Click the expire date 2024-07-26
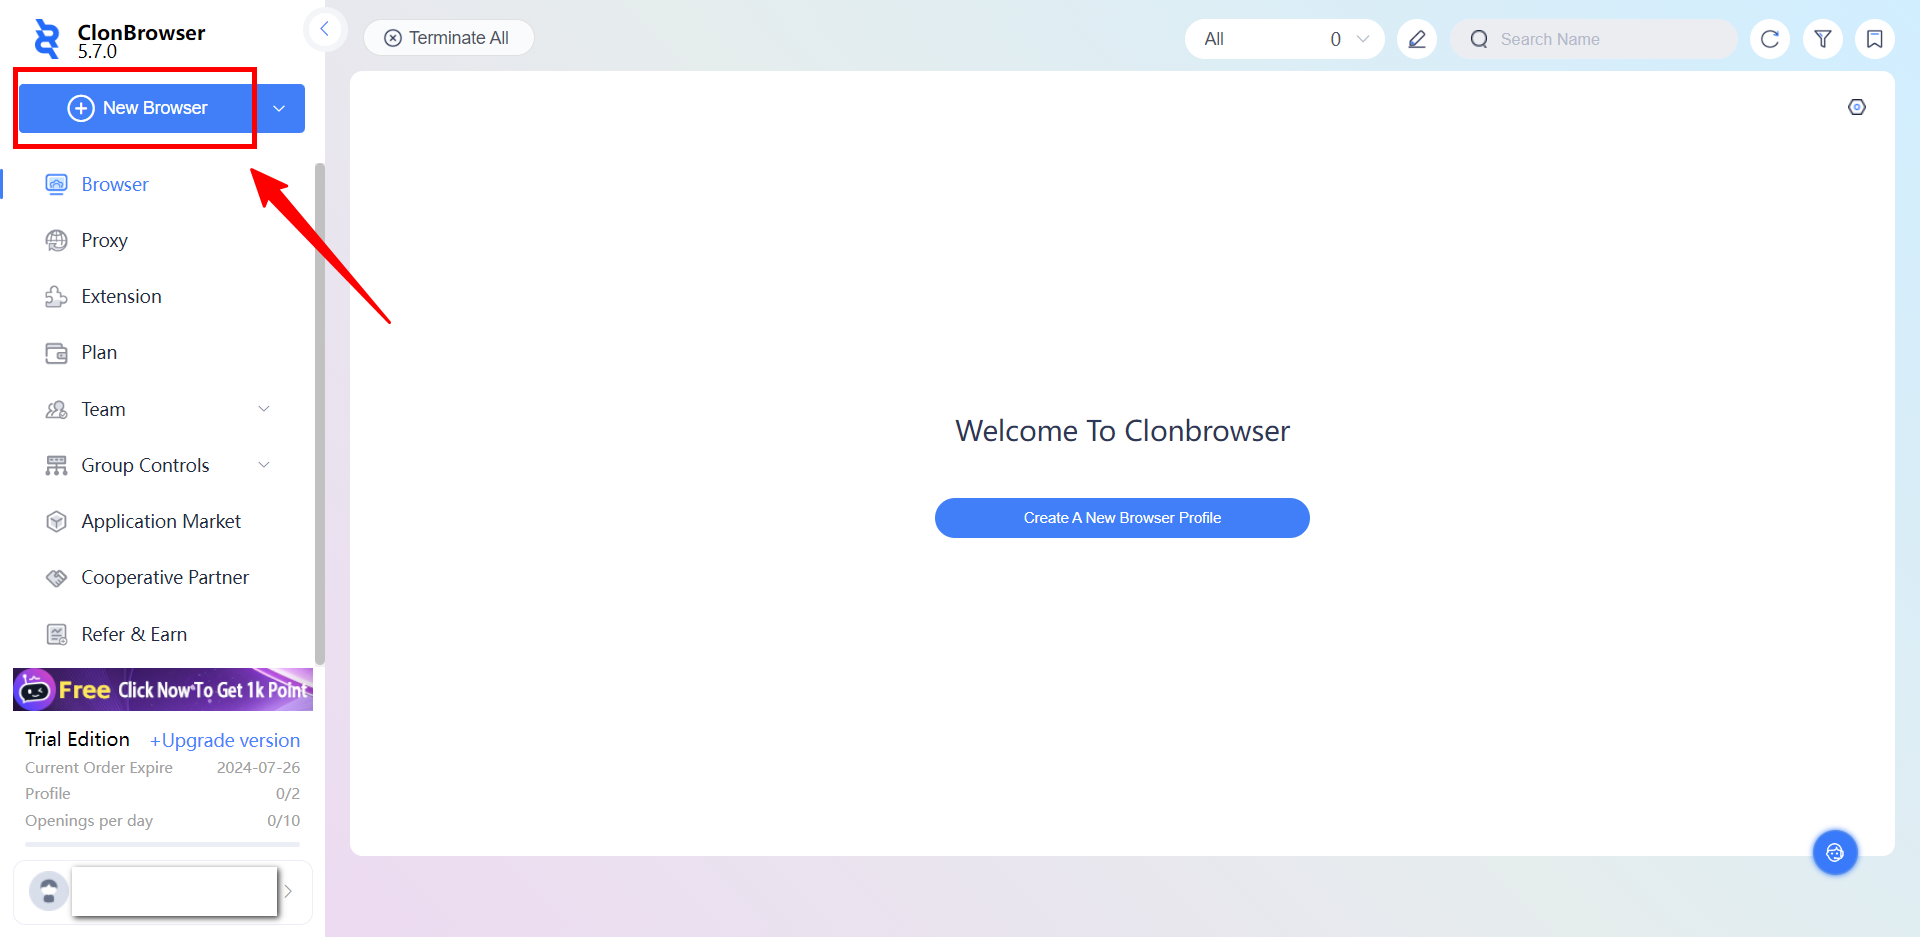The height and width of the screenshot is (937, 1920). pos(258,768)
